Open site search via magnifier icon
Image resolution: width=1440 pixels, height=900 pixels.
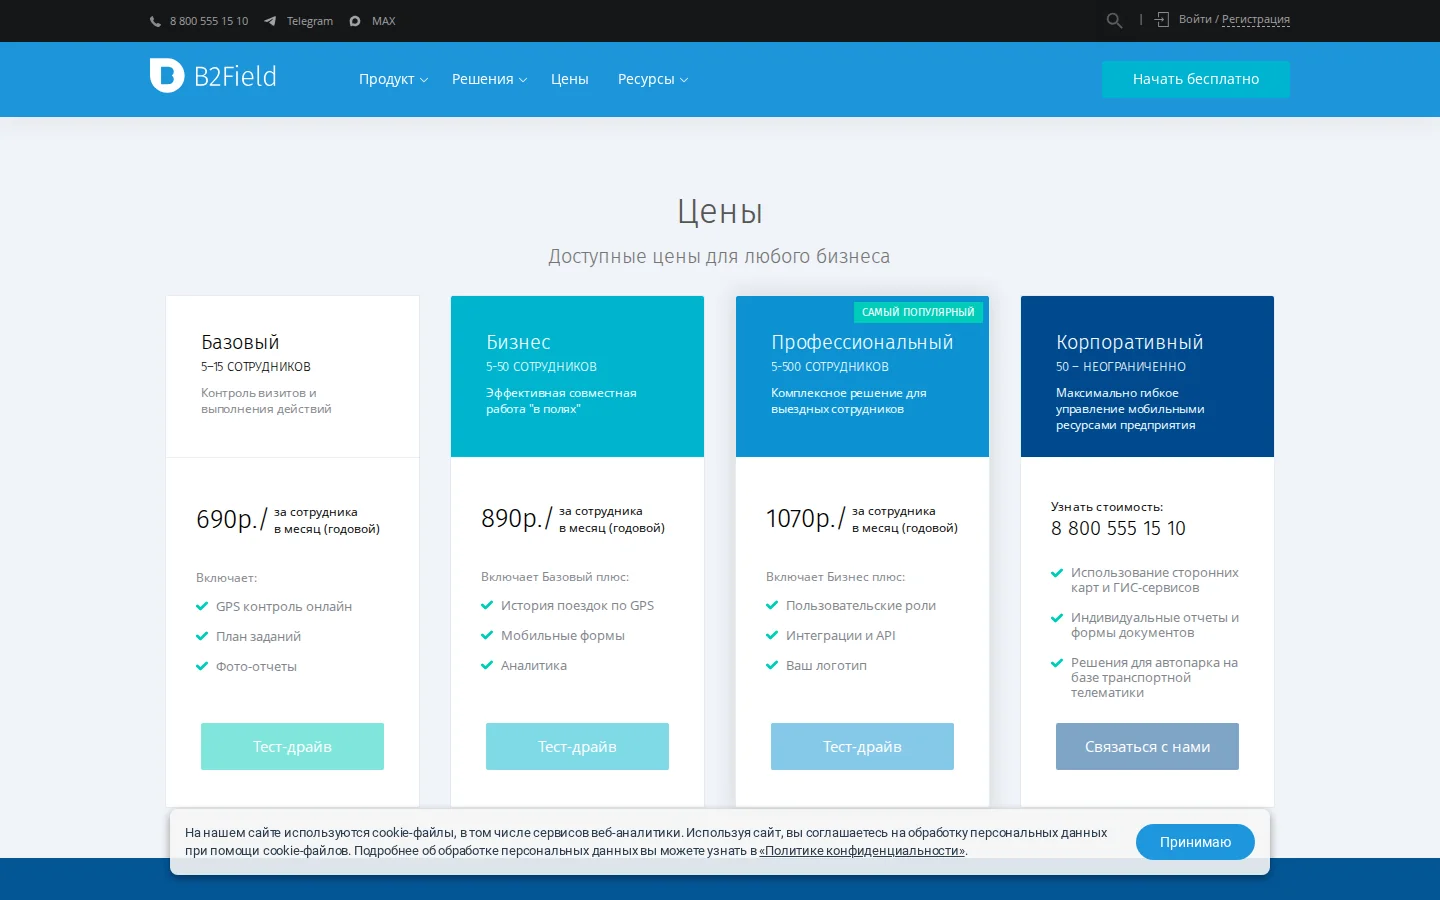(x=1114, y=20)
